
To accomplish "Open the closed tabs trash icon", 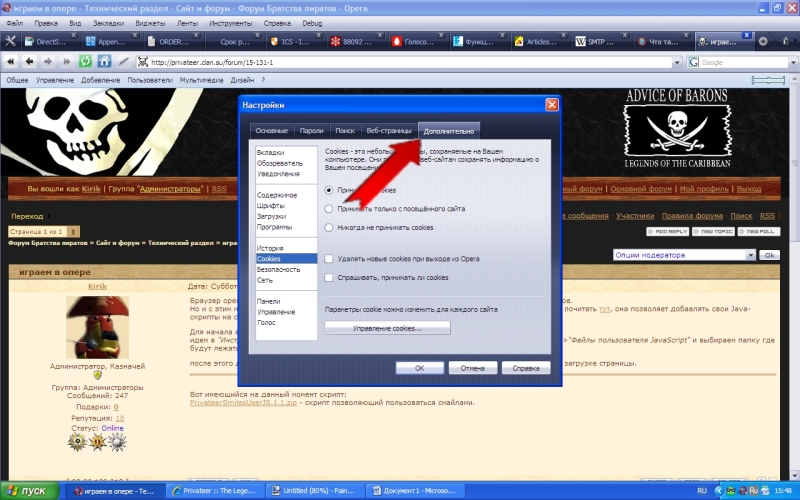I will pyautogui.click(x=786, y=41).
